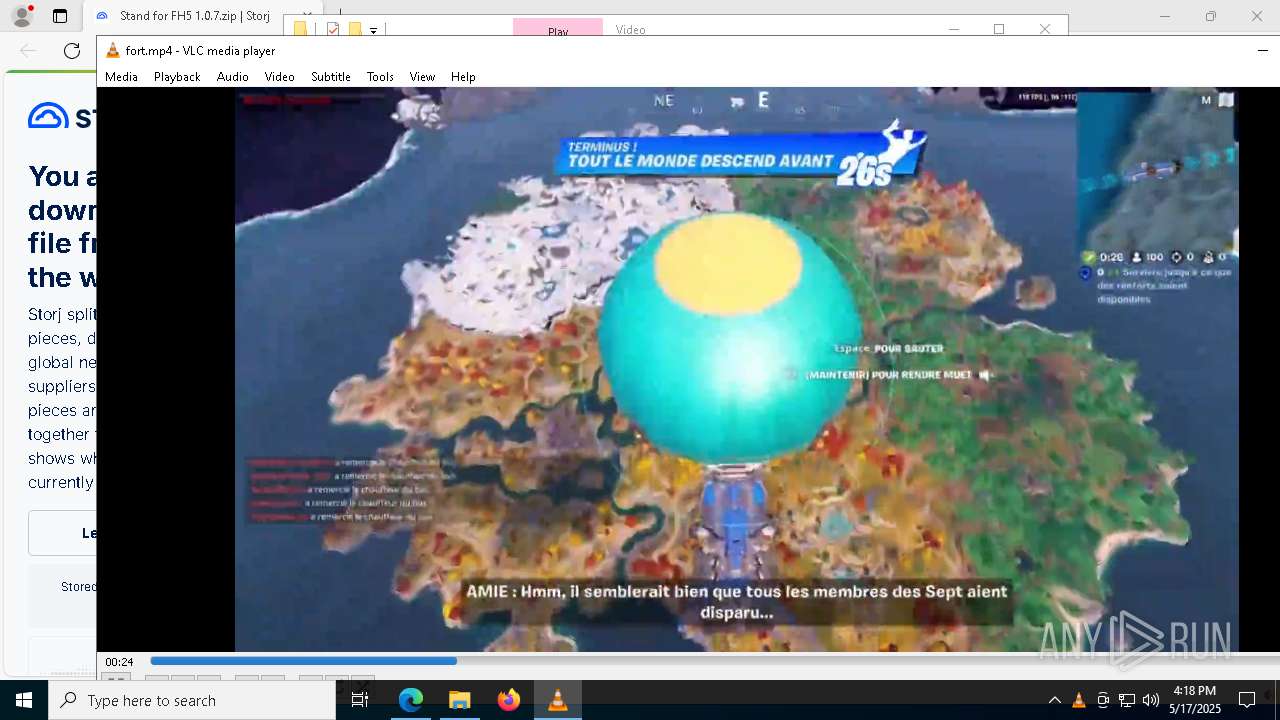Click the Meet Now camera tray icon

click(x=1103, y=700)
